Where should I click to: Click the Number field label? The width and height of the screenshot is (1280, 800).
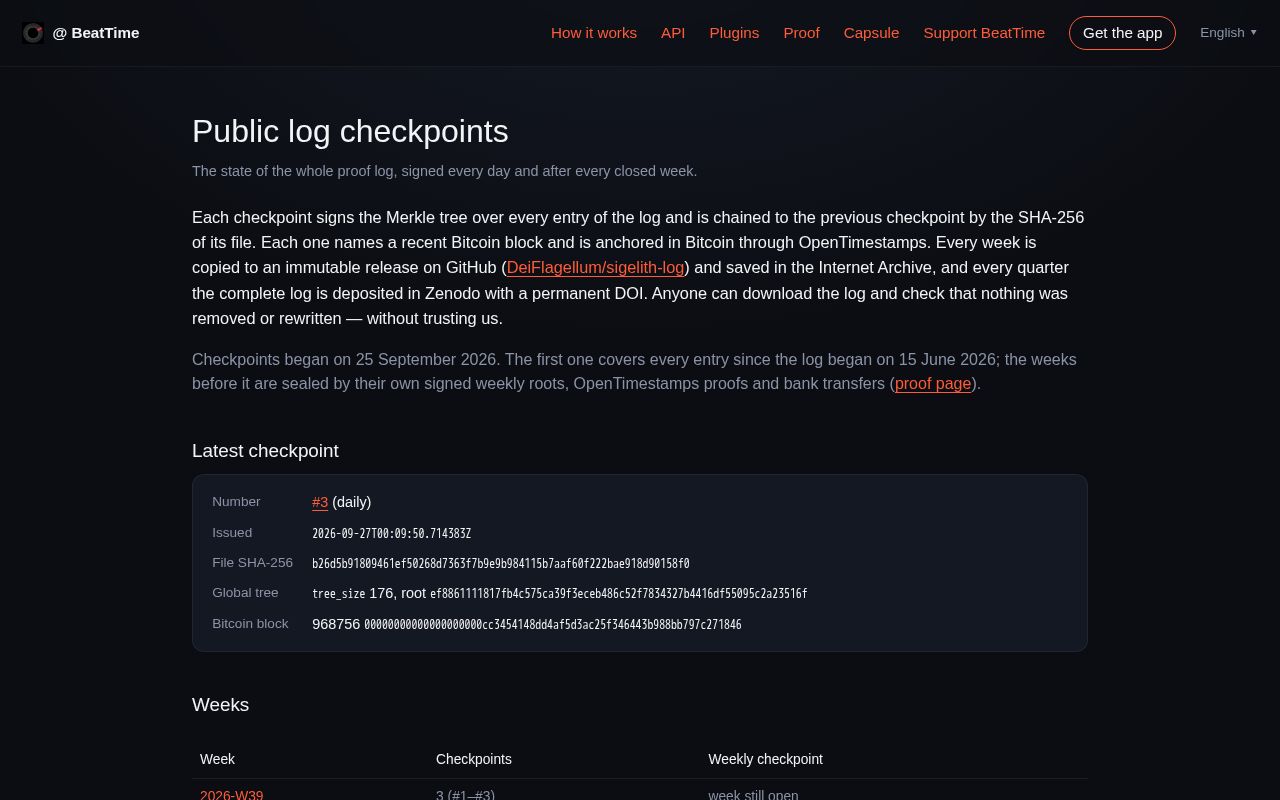point(236,502)
